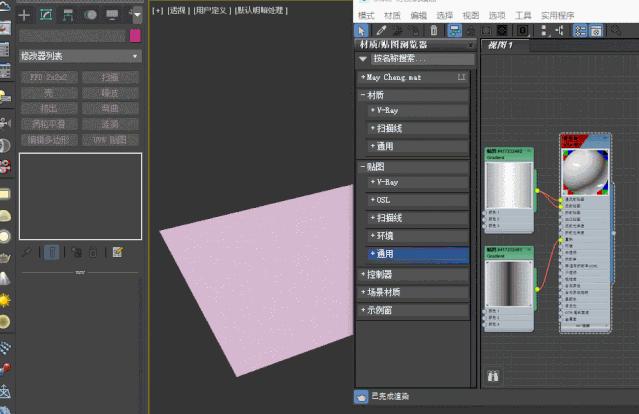Image resolution: width=639 pixels, height=414 pixels.
Task: Toggle Show Shaded Material in Viewport
Action: coord(486,31)
